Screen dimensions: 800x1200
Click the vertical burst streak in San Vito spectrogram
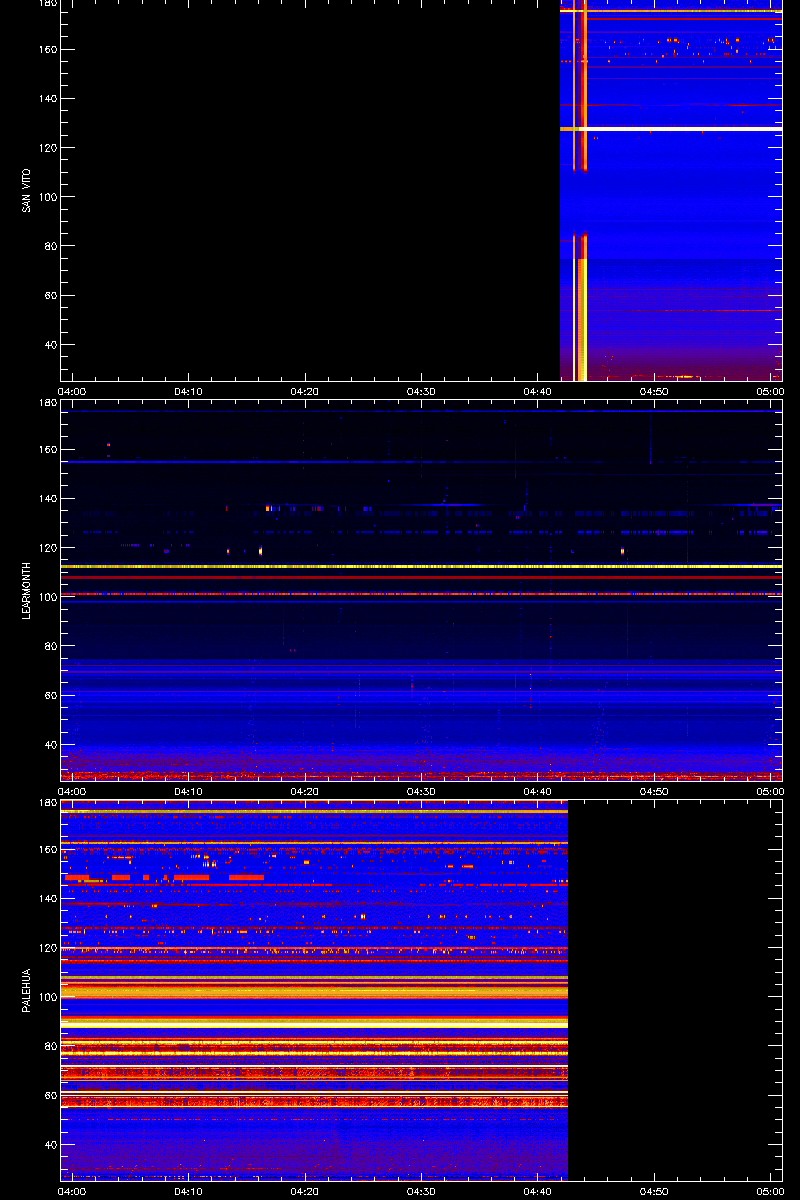(580, 190)
